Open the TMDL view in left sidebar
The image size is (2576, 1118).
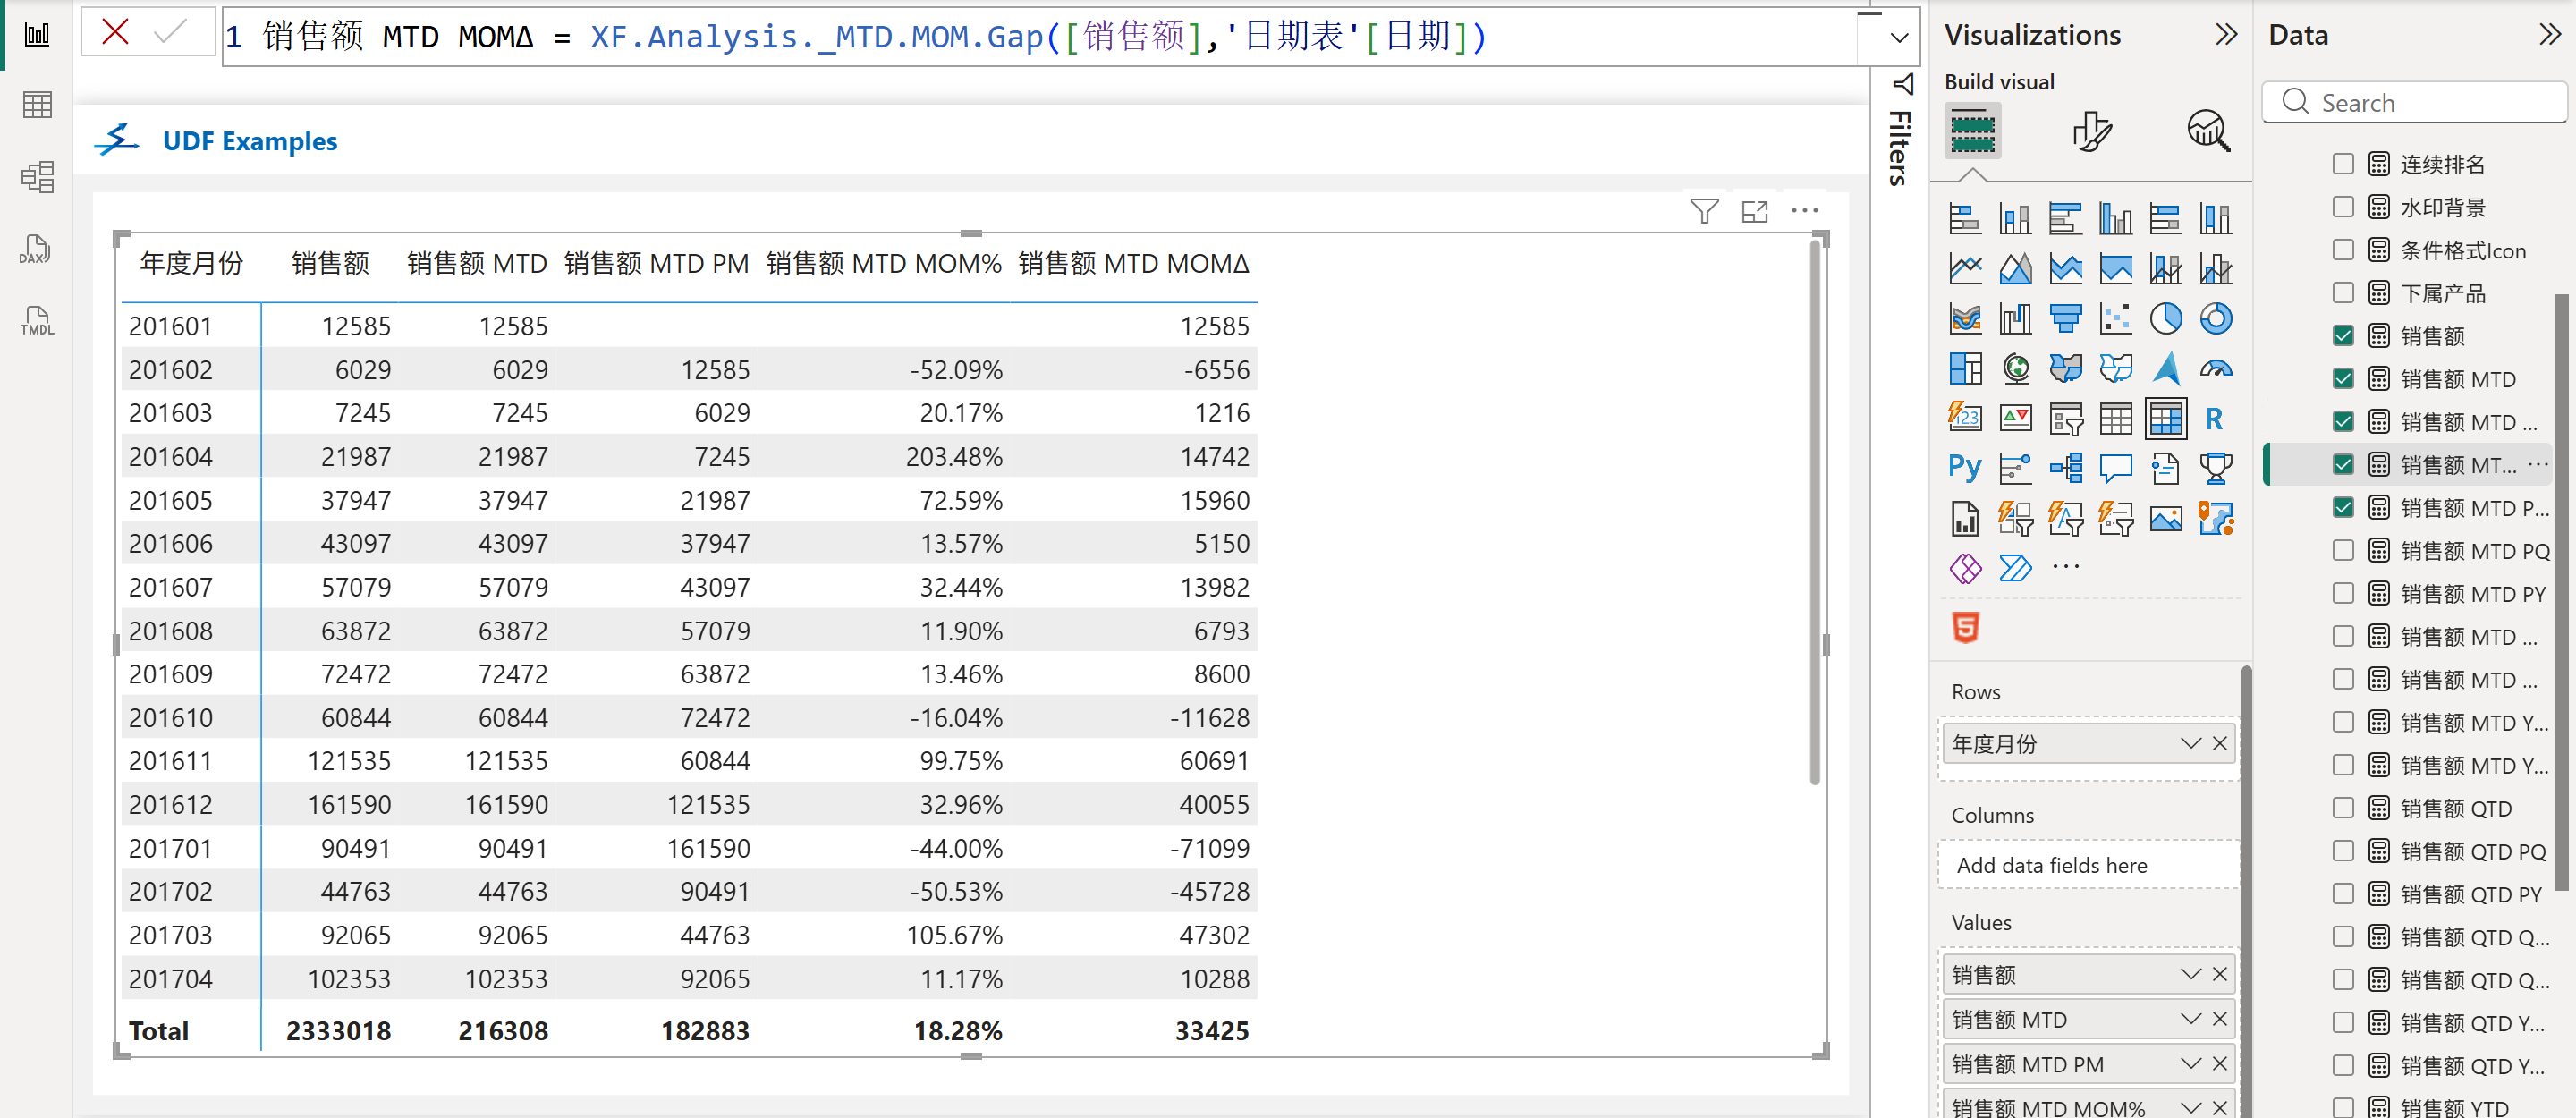click(36, 322)
